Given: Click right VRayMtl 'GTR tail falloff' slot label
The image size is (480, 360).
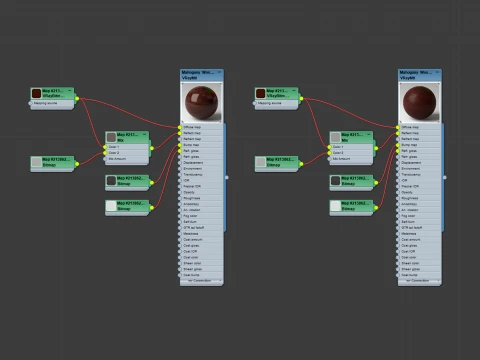Looking at the screenshot, I should [412, 228].
